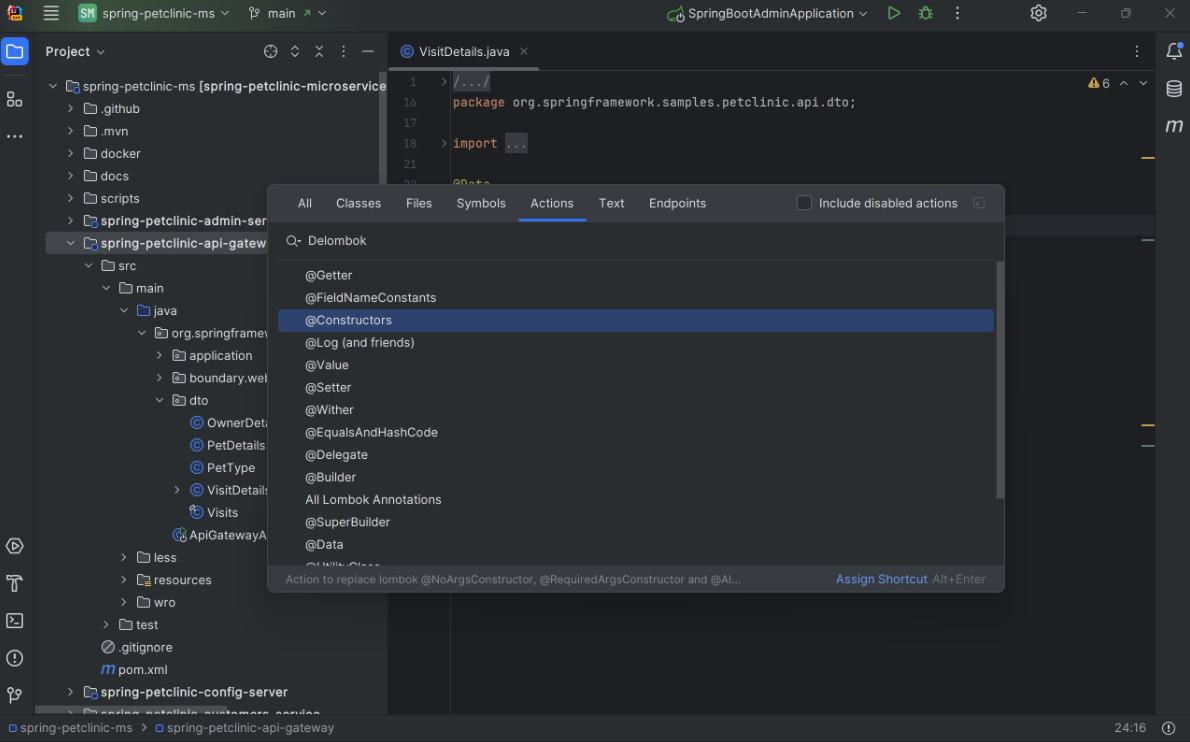Open the Notifications bell panel
1190x742 pixels.
point(1174,52)
